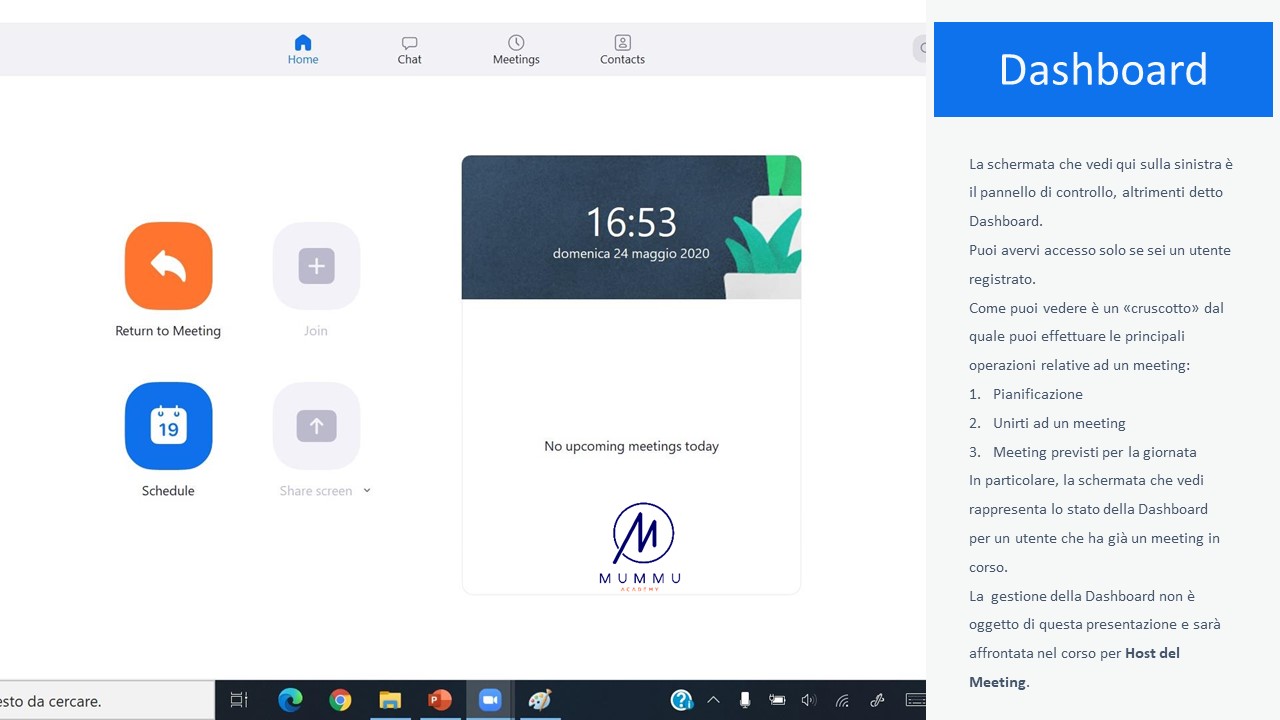The width and height of the screenshot is (1280, 720).
Task: Go to the Meetings tab
Action: (x=516, y=49)
